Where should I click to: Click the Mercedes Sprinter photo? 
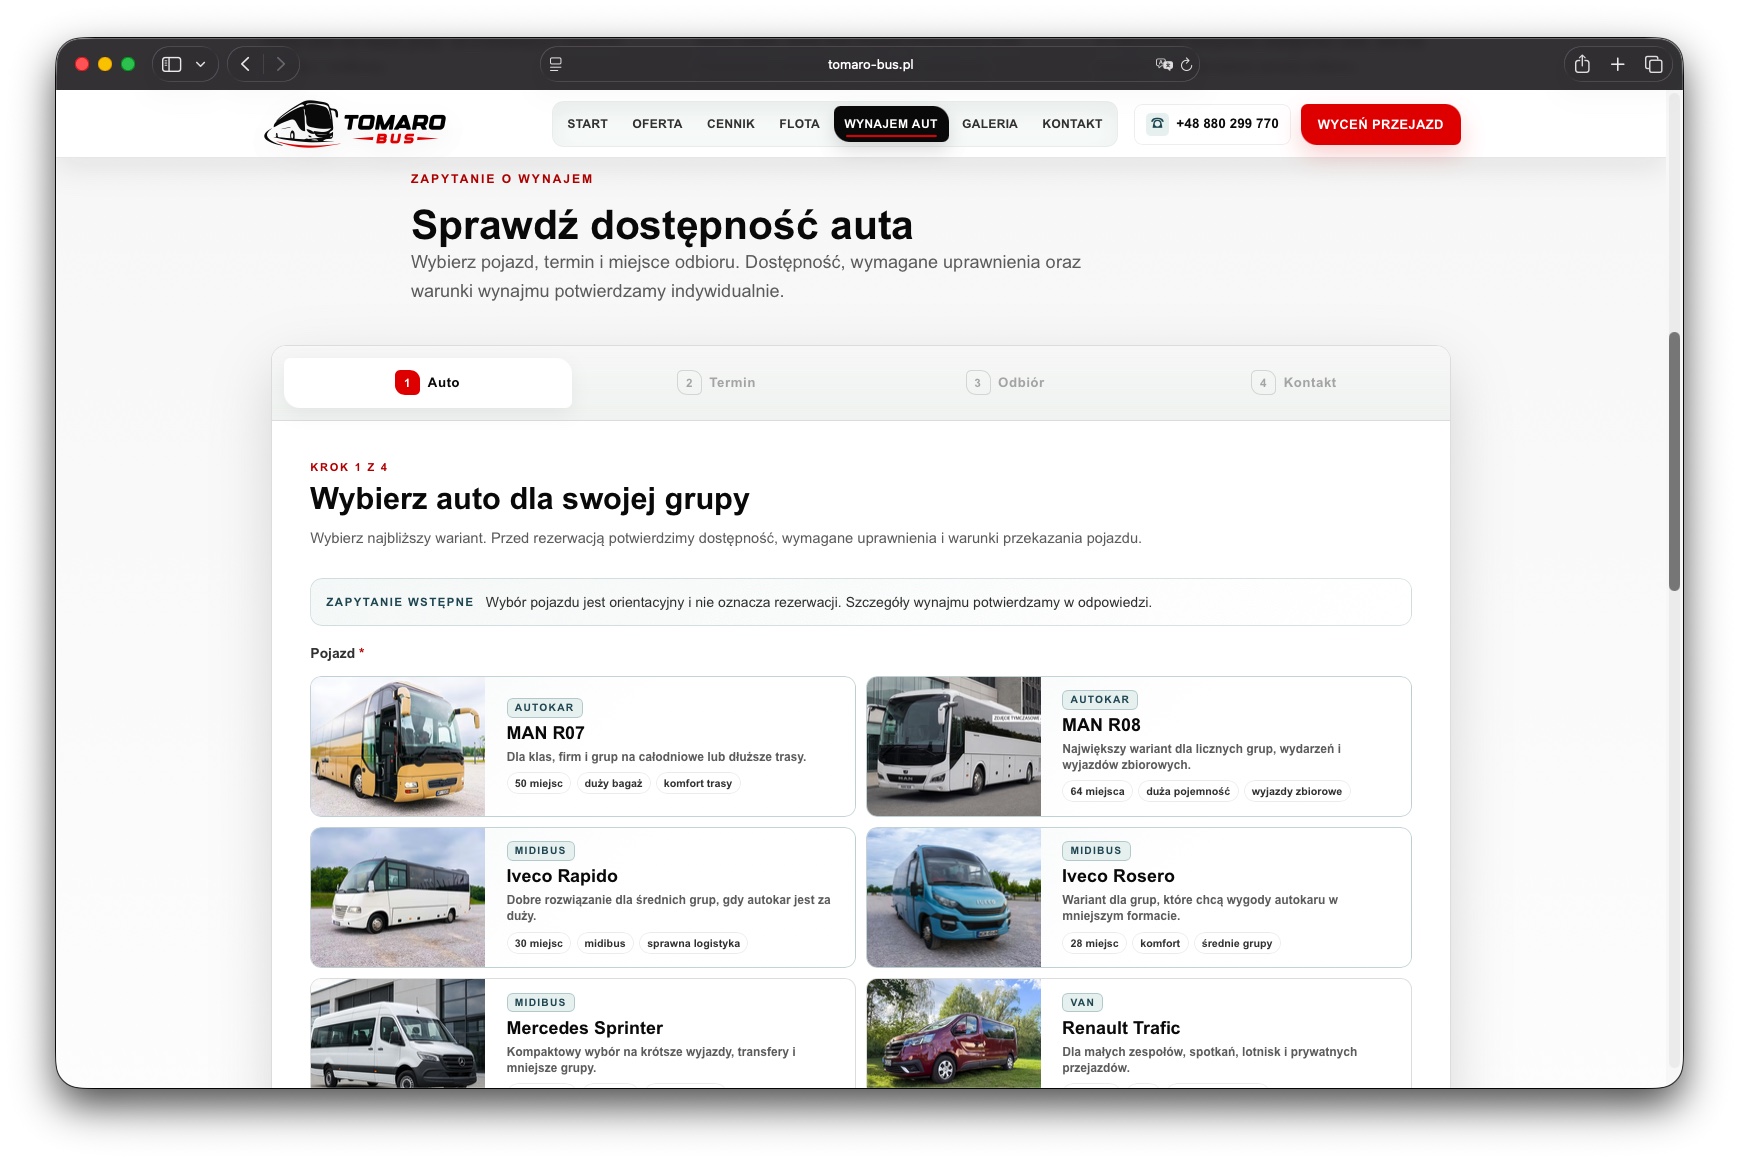click(x=398, y=1034)
